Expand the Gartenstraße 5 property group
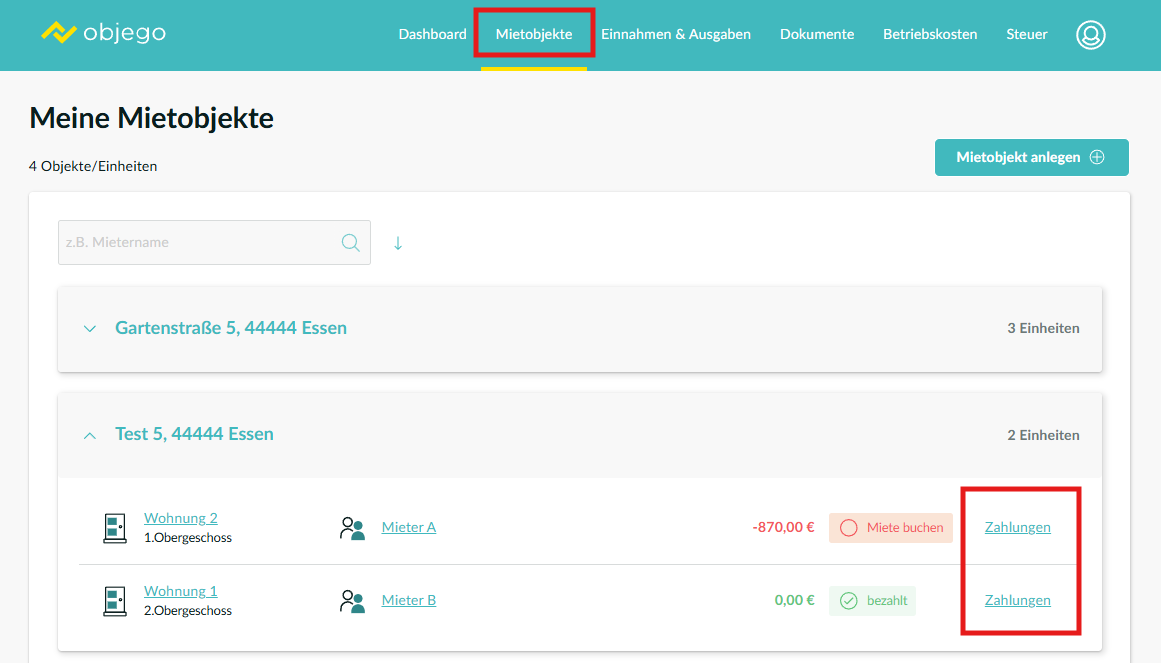This screenshot has height=663, width=1161. (90, 329)
